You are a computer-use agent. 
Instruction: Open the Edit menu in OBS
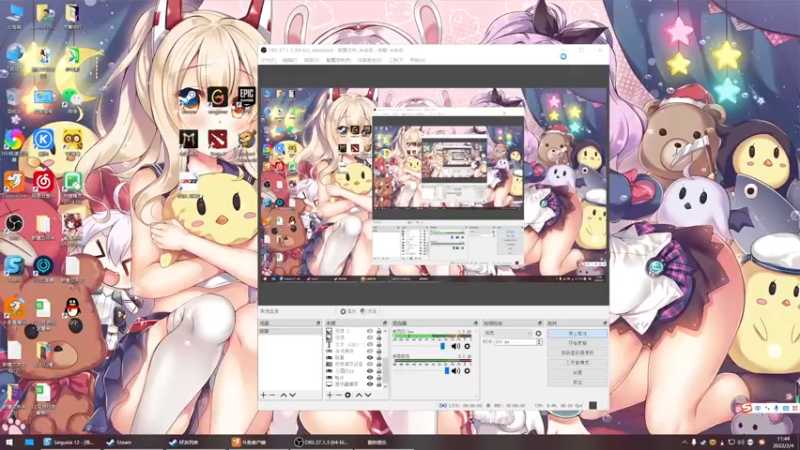coord(289,60)
